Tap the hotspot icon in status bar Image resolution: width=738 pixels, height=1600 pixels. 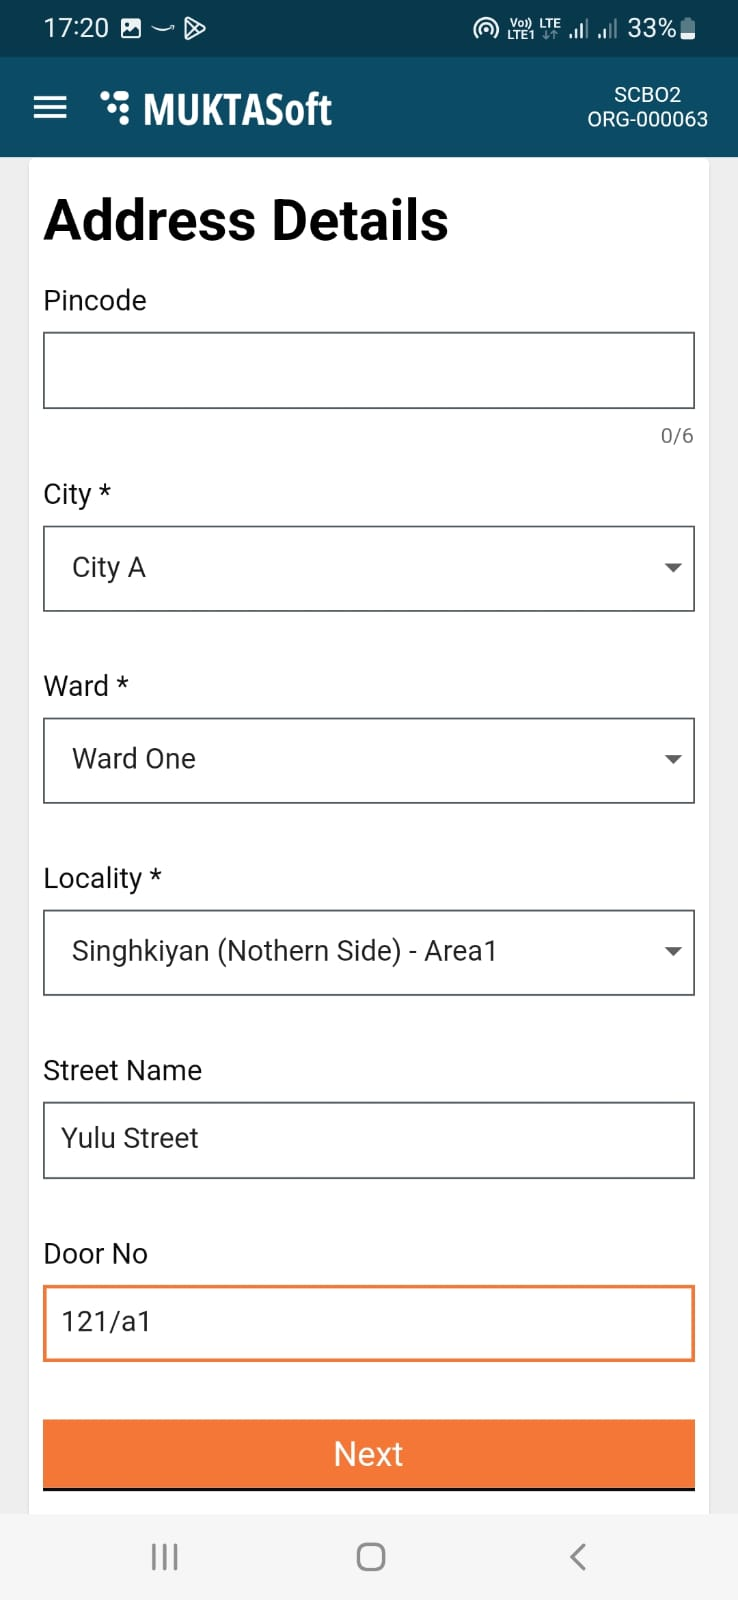(485, 28)
